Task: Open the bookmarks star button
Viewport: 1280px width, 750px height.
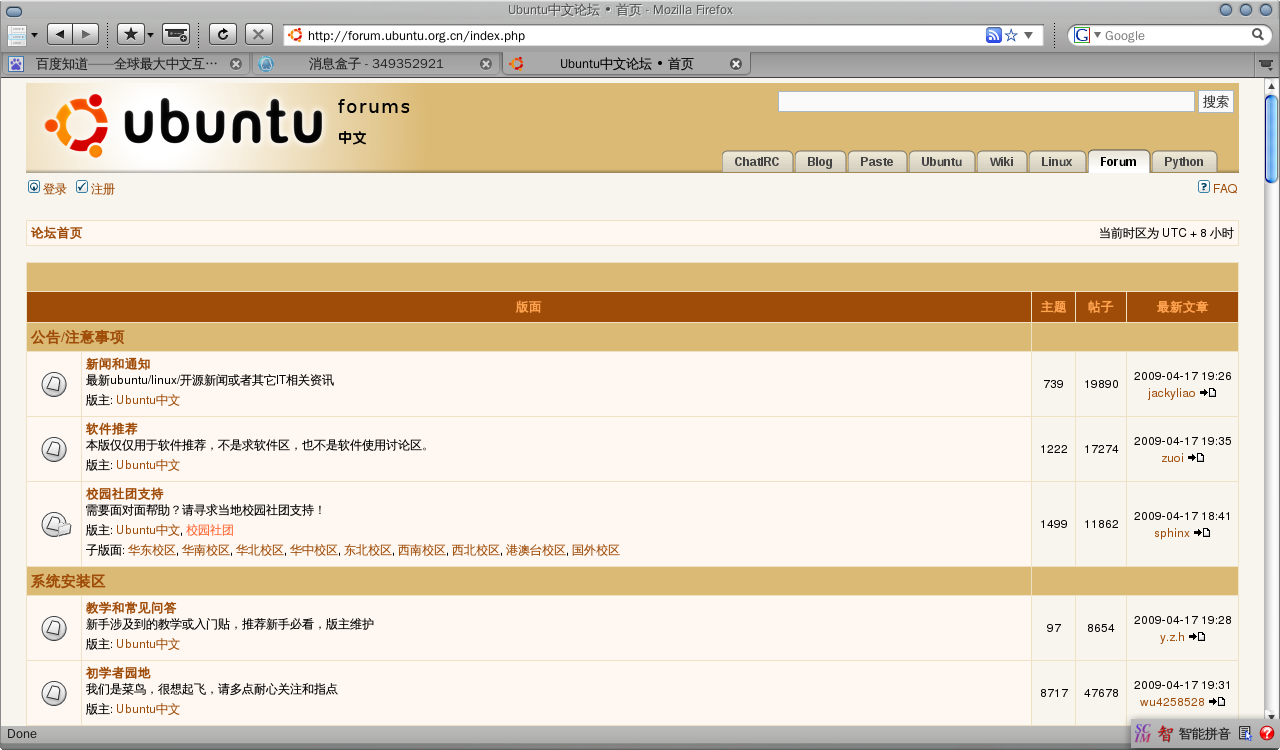Action: [131, 35]
